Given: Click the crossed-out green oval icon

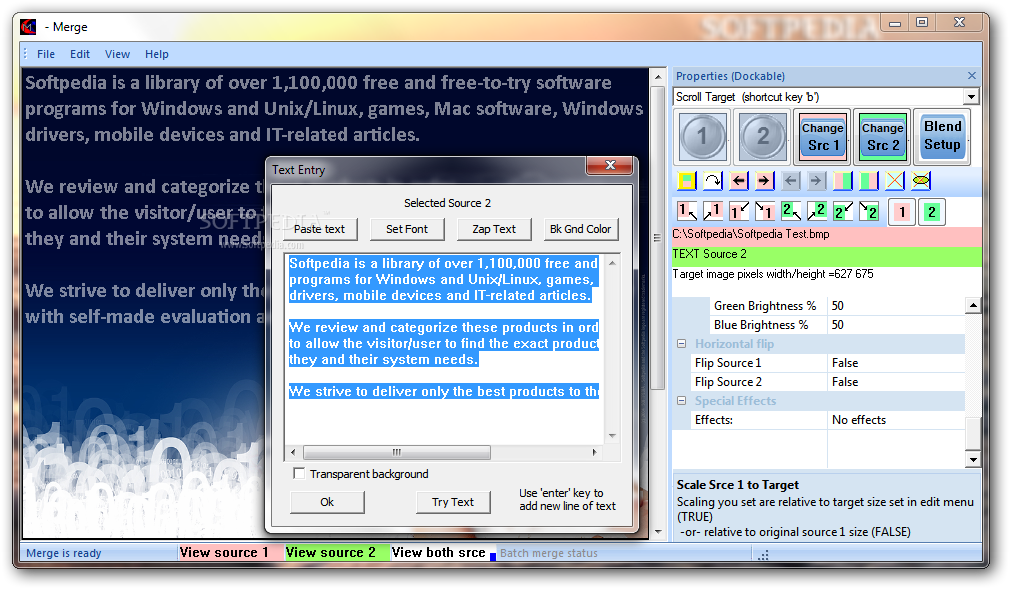Looking at the screenshot, I should (x=921, y=181).
